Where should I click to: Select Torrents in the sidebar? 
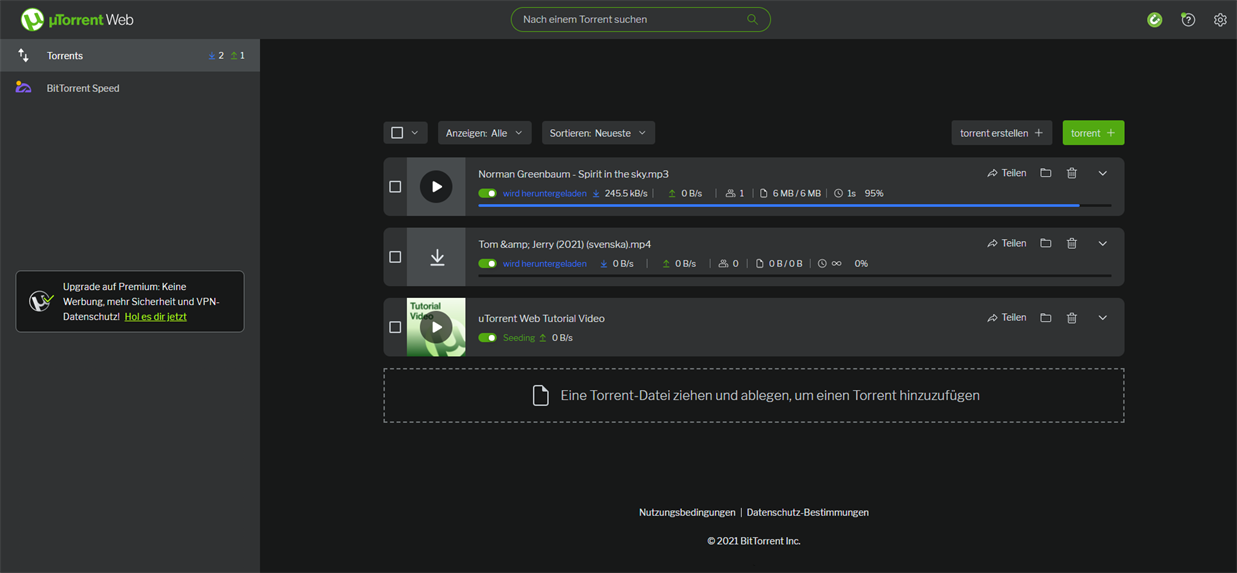pyautogui.click(x=130, y=56)
